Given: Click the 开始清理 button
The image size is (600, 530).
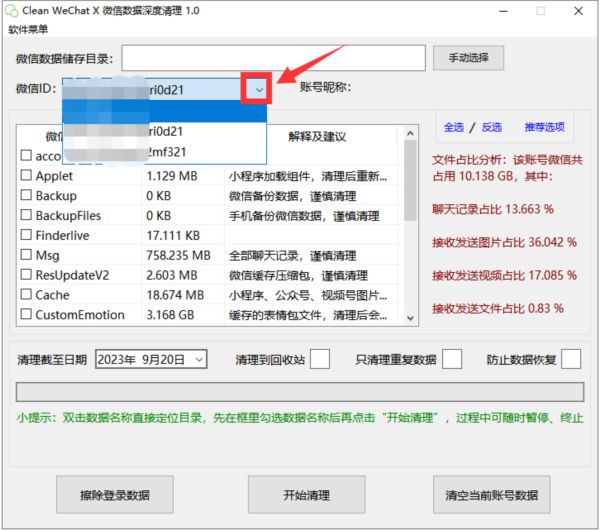Looking at the screenshot, I should pos(305,495).
